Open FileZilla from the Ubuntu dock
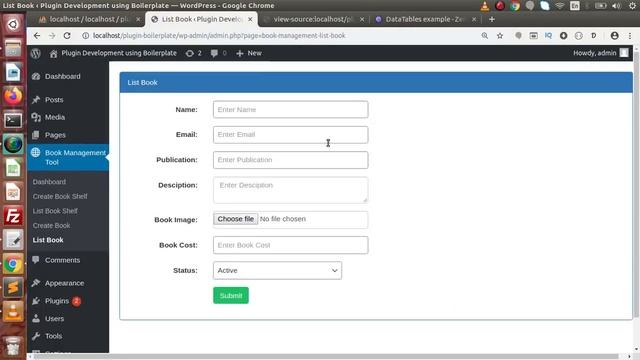Screen dimensions: 640x360 tap(13, 216)
